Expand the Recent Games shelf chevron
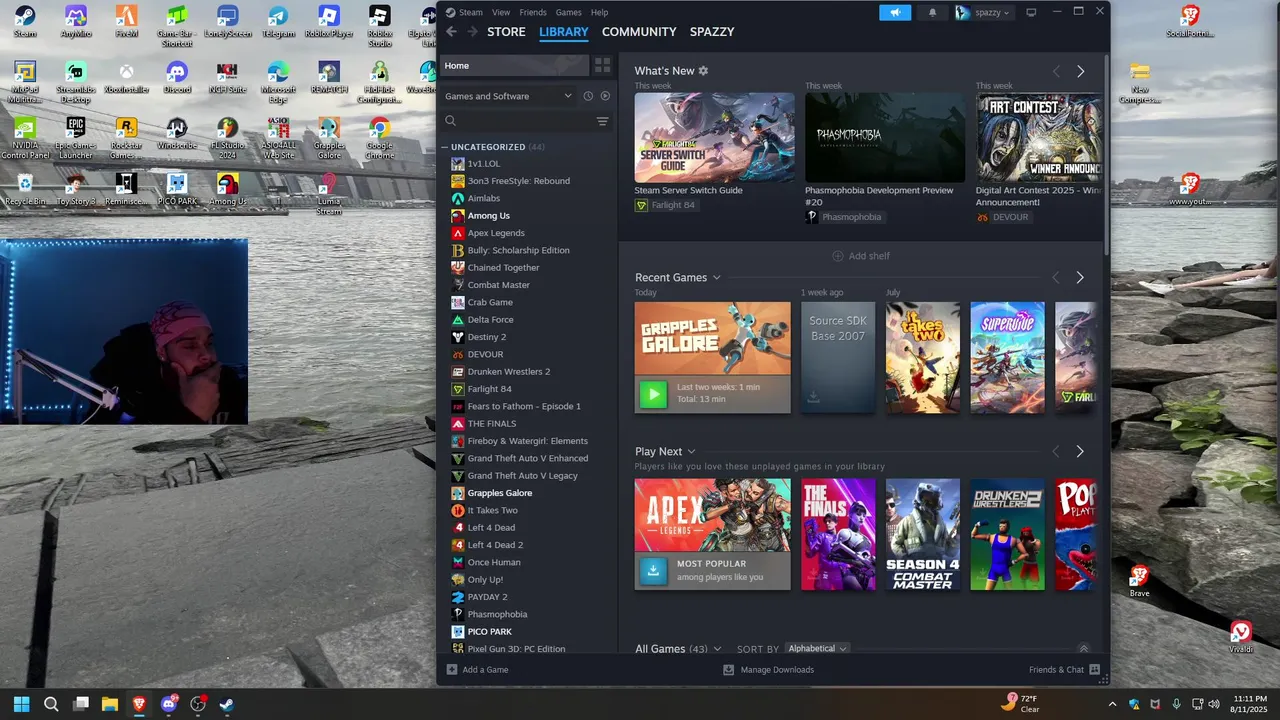Image resolution: width=1280 pixels, height=720 pixels. point(717,278)
